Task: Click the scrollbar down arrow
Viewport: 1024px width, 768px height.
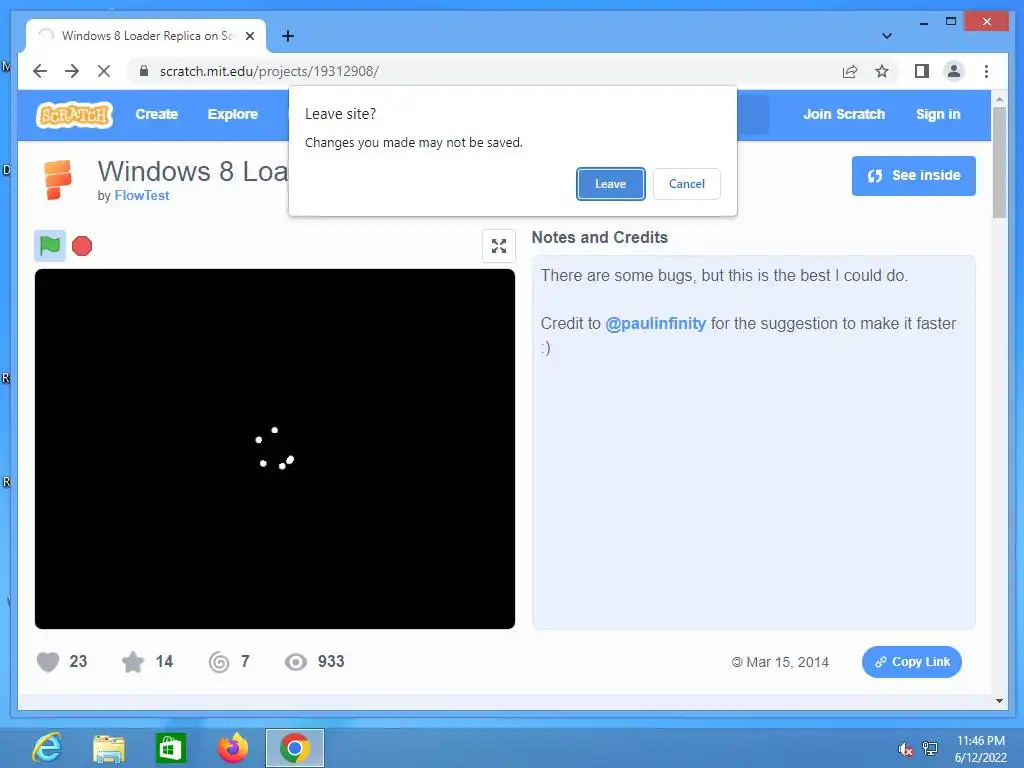Action: point(999,701)
